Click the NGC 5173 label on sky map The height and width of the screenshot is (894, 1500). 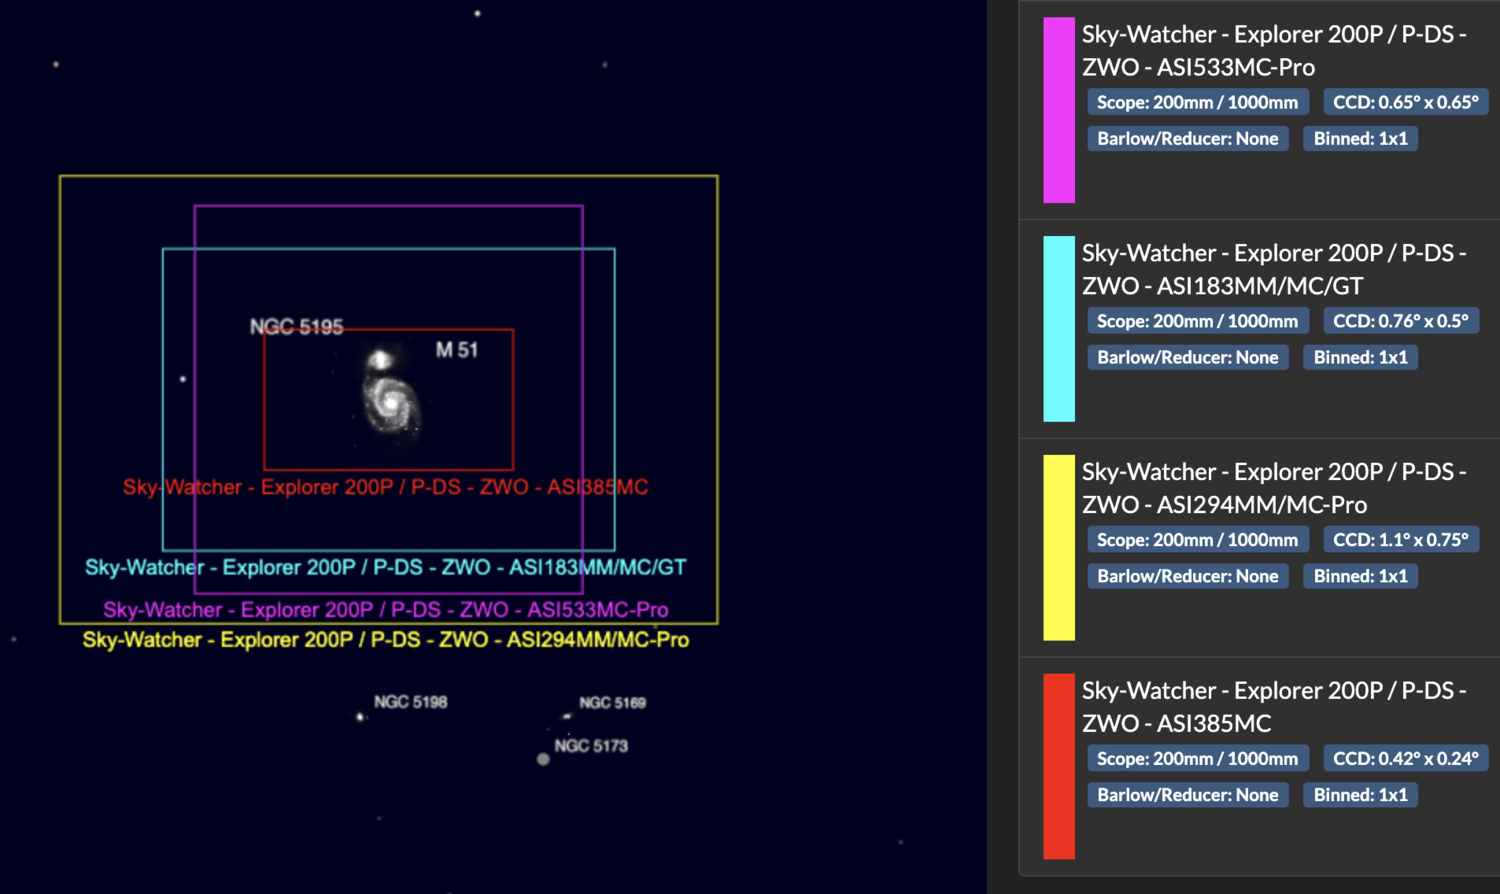click(x=591, y=746)
